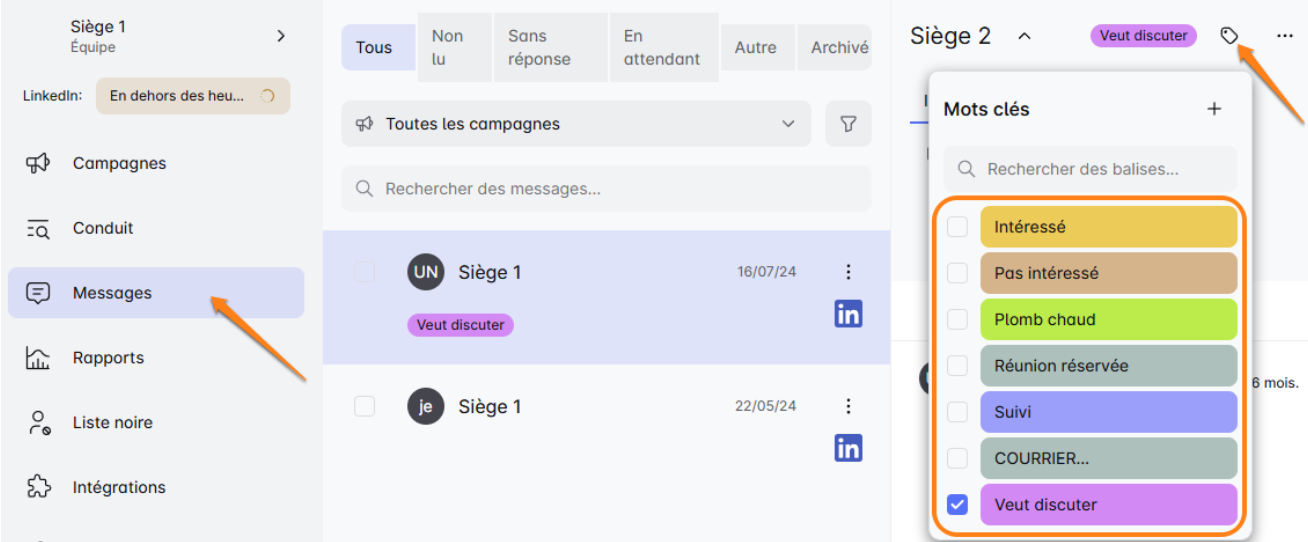Select the green Plomb chaud tag

pos(1108,320)
